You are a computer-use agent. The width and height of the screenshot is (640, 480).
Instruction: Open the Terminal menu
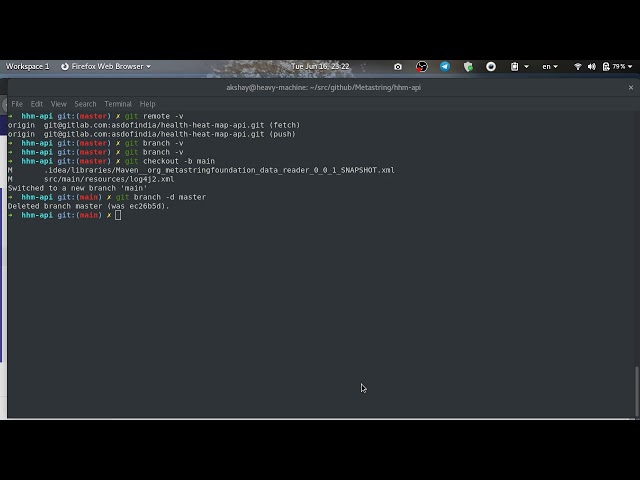tap(118, 104)
